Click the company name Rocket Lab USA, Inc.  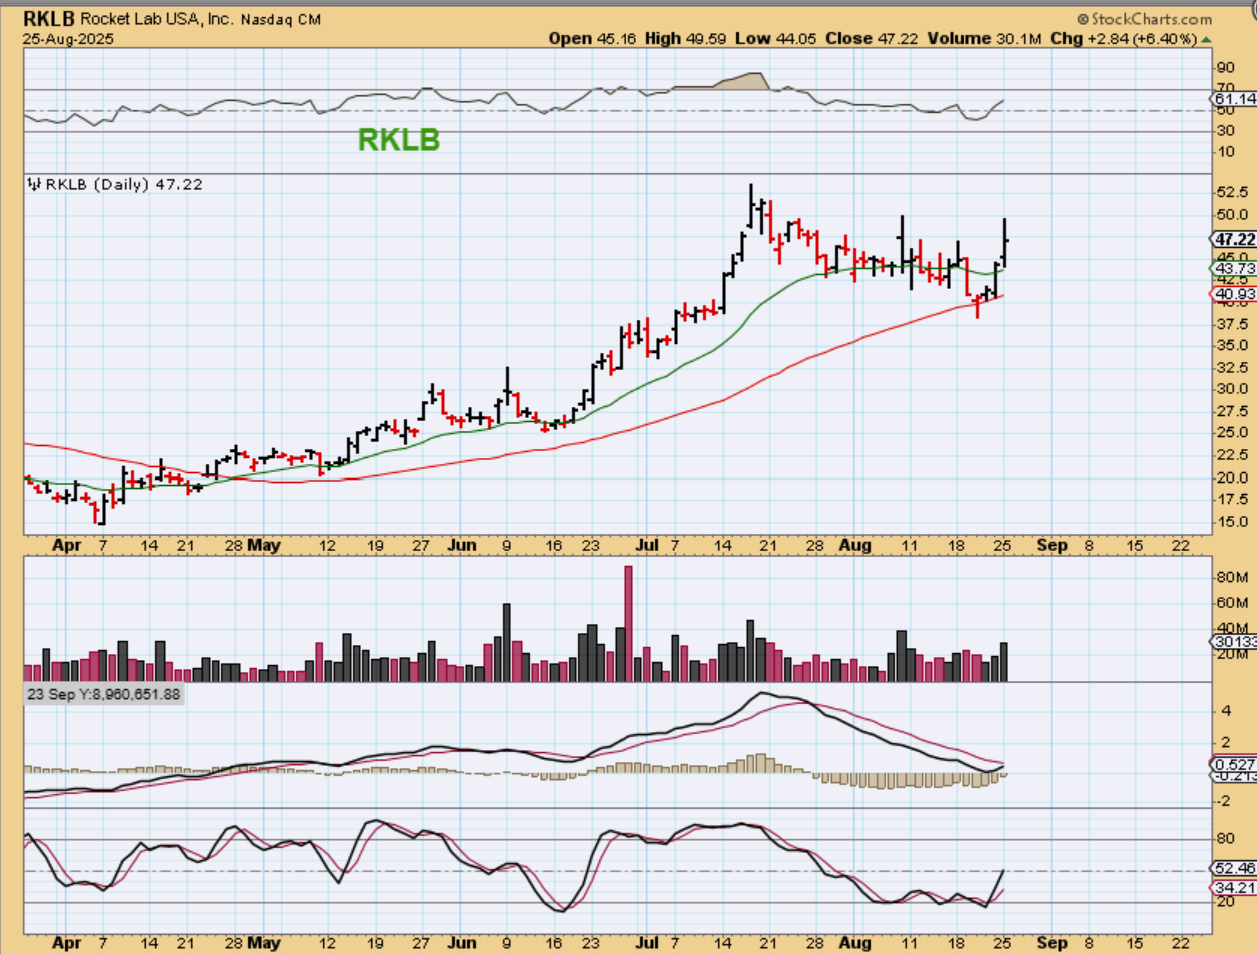click(x=156, y=19)
